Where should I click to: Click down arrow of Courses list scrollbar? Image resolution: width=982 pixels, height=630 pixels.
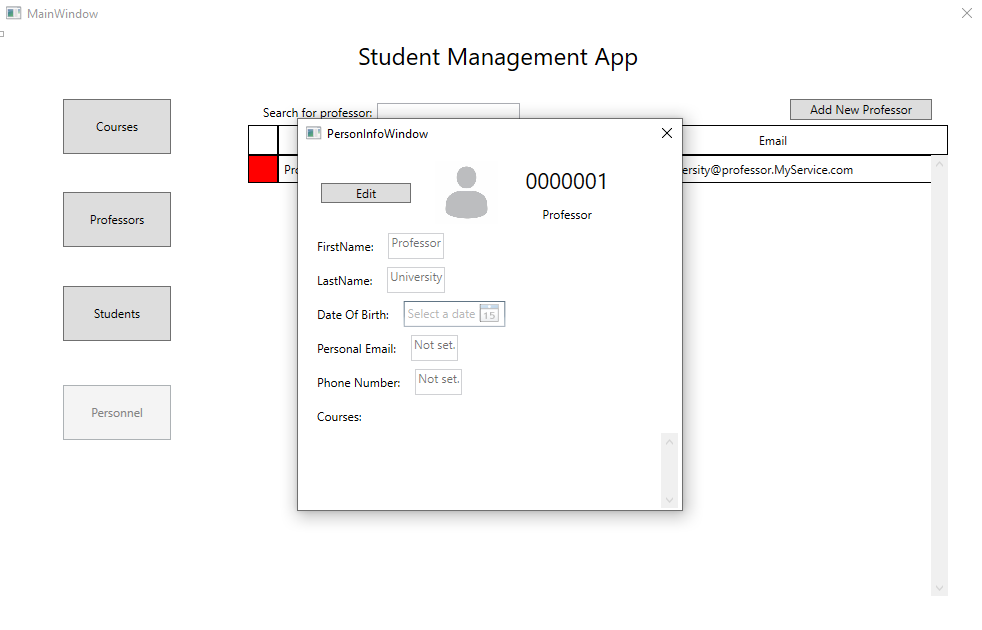pos(669,499)
